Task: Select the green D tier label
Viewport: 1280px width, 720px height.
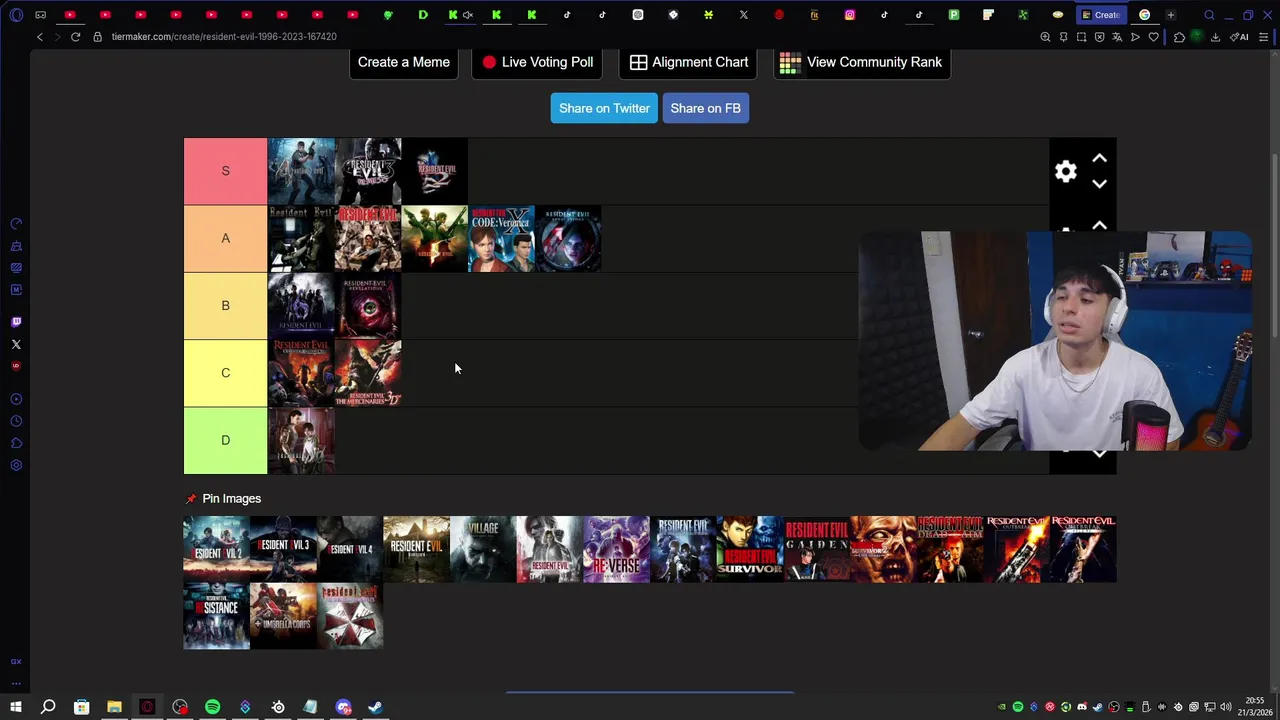Action: [225, 440]
